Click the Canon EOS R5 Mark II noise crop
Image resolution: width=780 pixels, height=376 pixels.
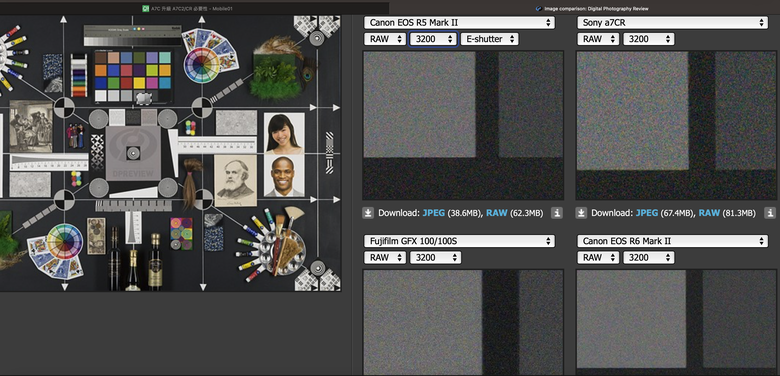463,125
